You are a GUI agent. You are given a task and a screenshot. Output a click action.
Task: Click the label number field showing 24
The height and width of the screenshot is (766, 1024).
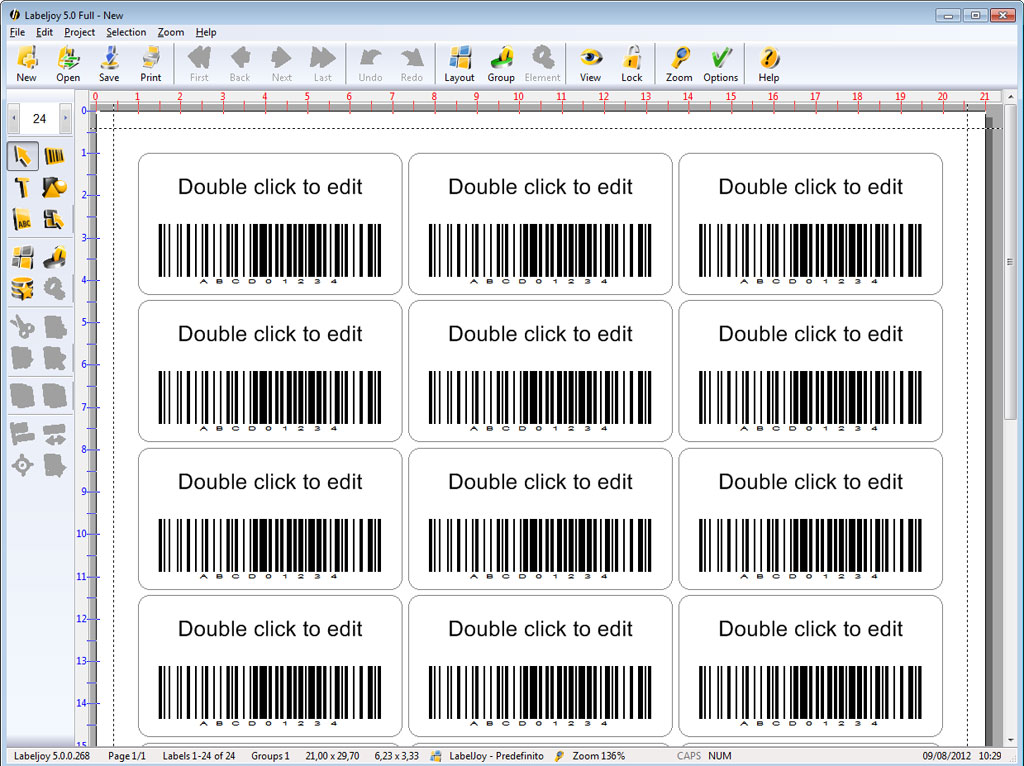(39, 118)
